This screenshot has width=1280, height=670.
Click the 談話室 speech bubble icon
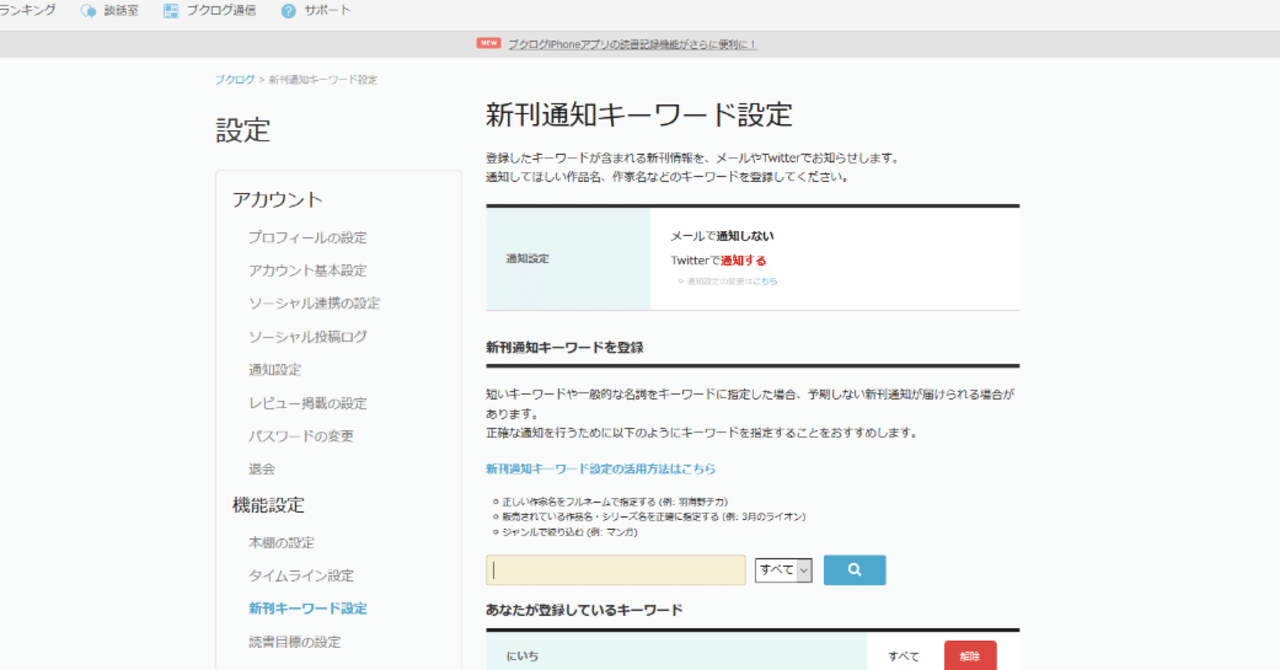(87, 10)
